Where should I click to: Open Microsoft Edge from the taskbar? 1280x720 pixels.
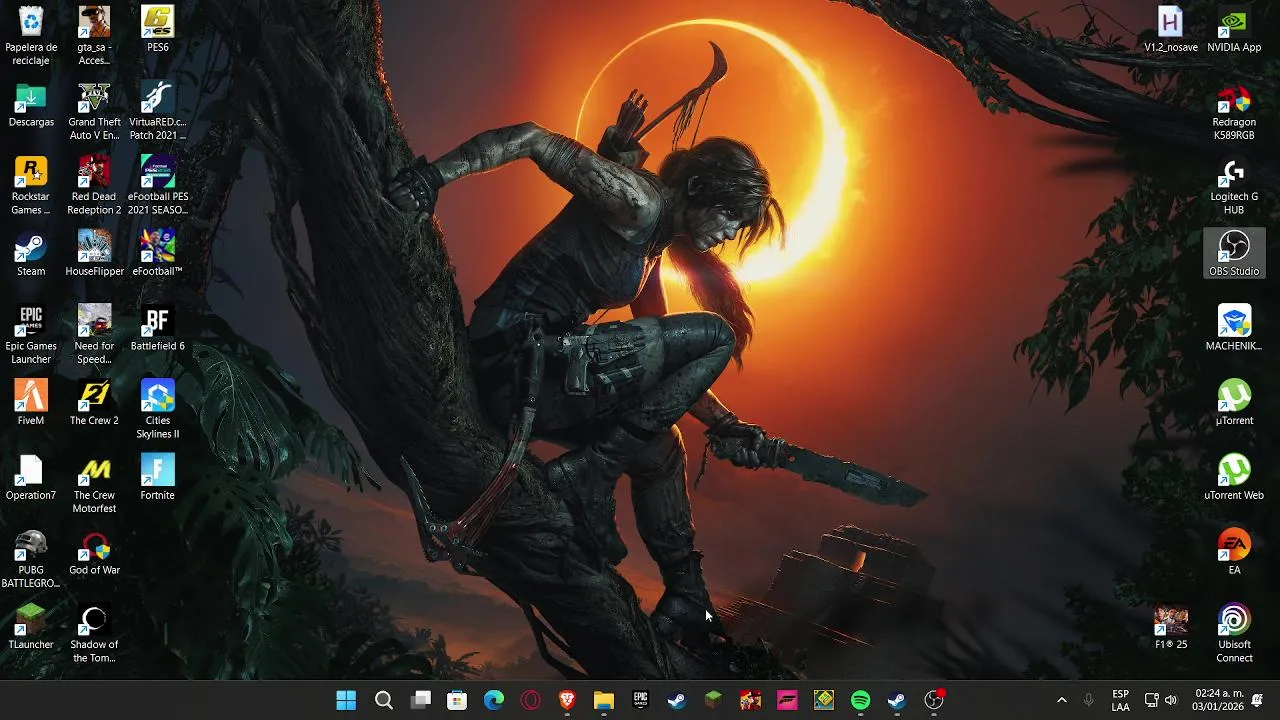(x=494, y=700)
